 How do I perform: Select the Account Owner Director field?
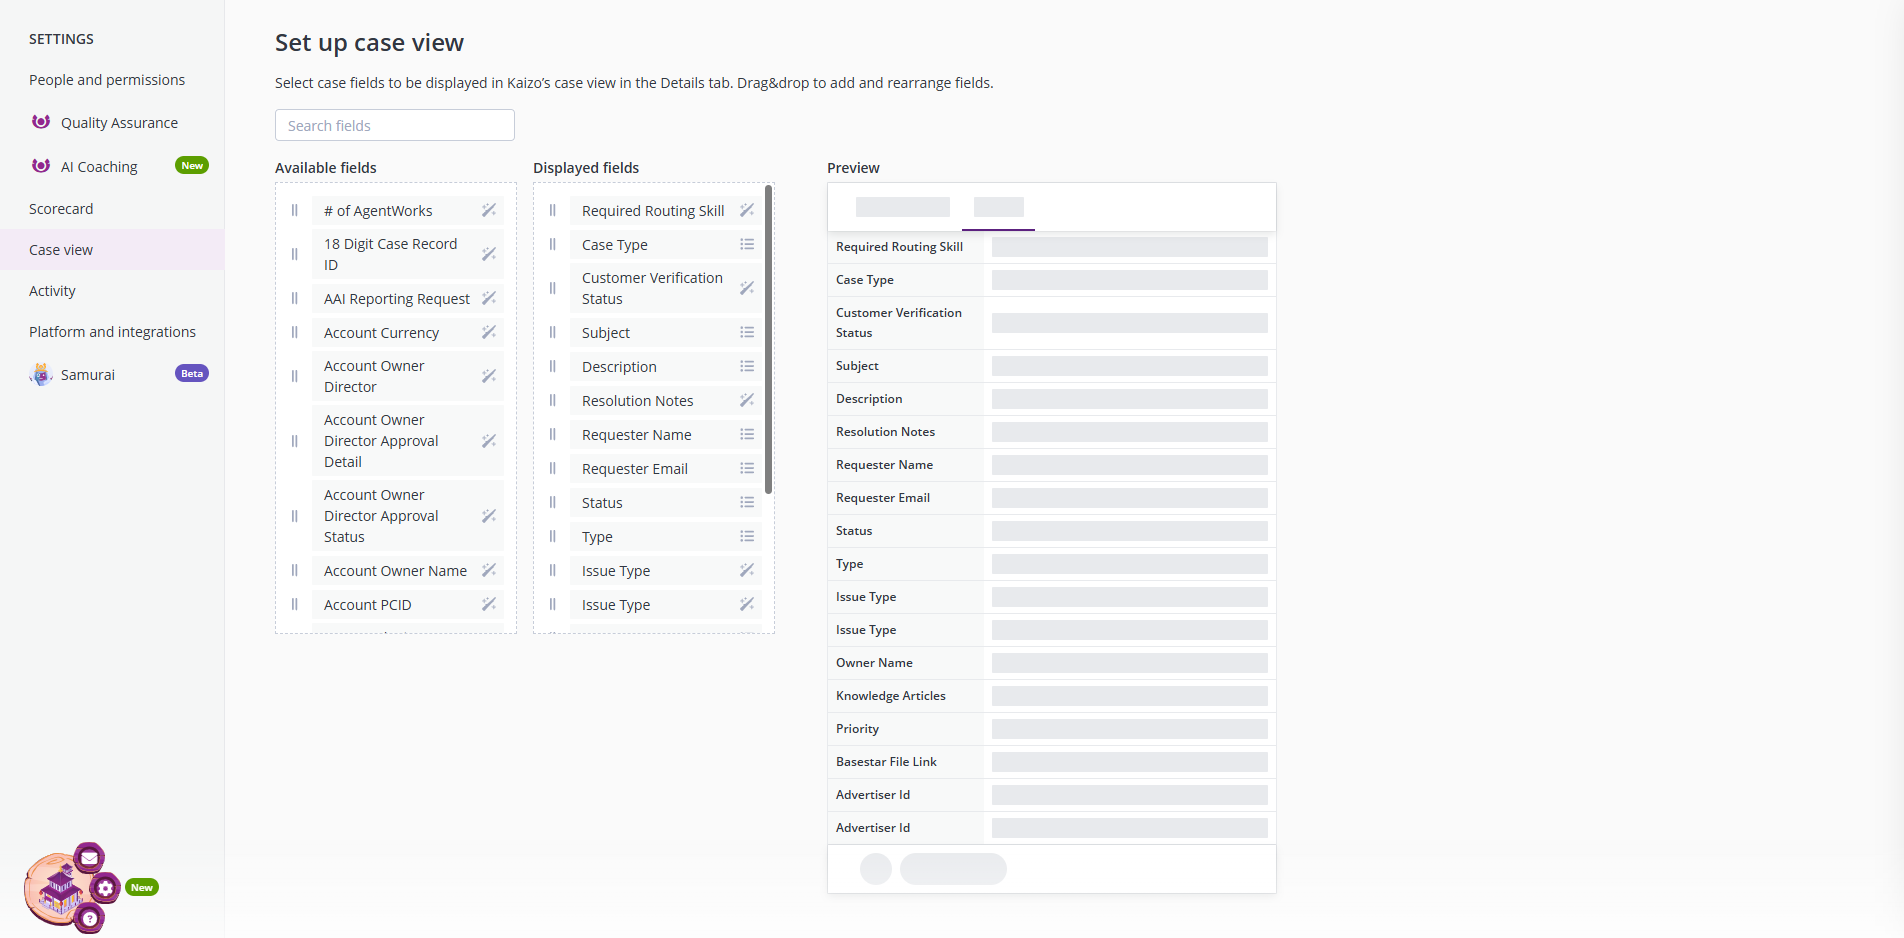[408, 376]
